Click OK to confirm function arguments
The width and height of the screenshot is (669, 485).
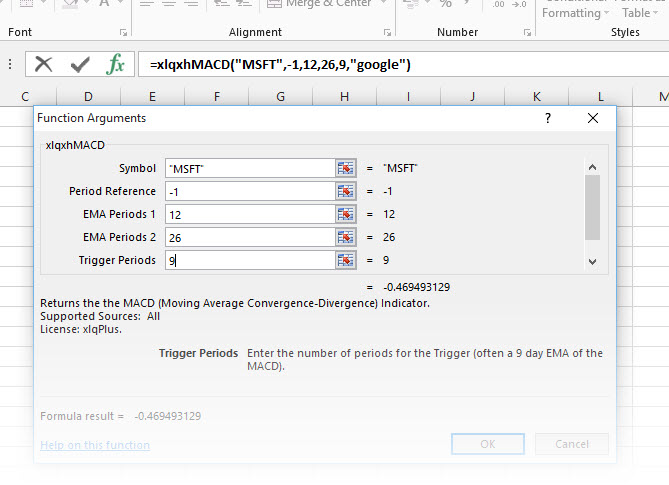pyautogui.click(x=488, y=444)
